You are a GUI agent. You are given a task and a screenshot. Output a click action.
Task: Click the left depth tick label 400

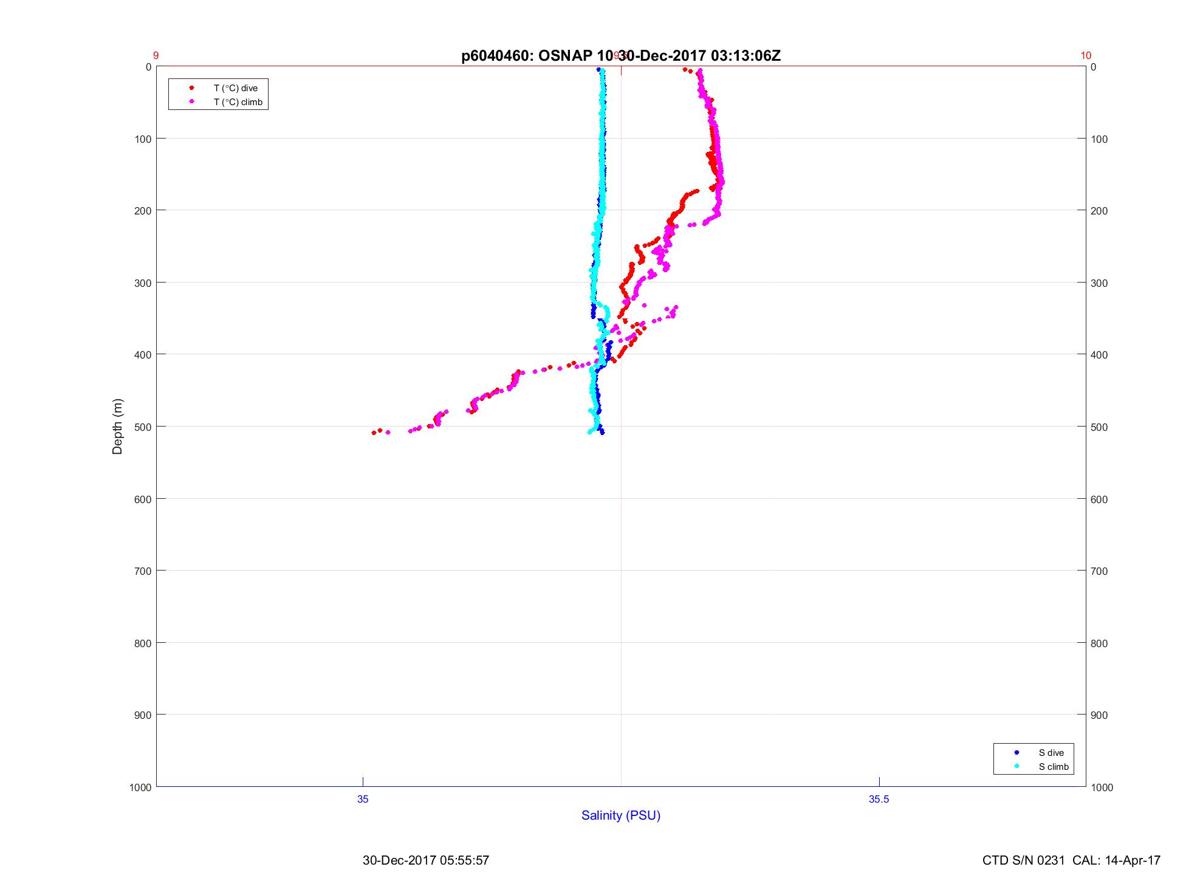point(143,355)
